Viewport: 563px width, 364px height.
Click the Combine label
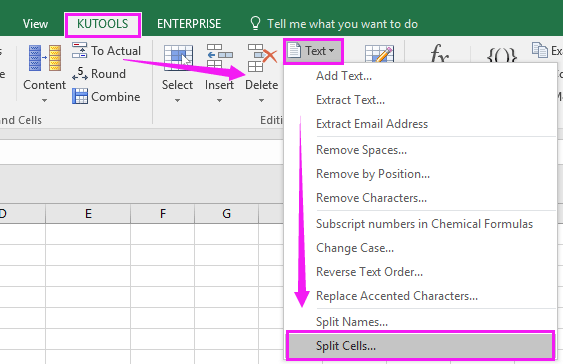coord(116,97)
